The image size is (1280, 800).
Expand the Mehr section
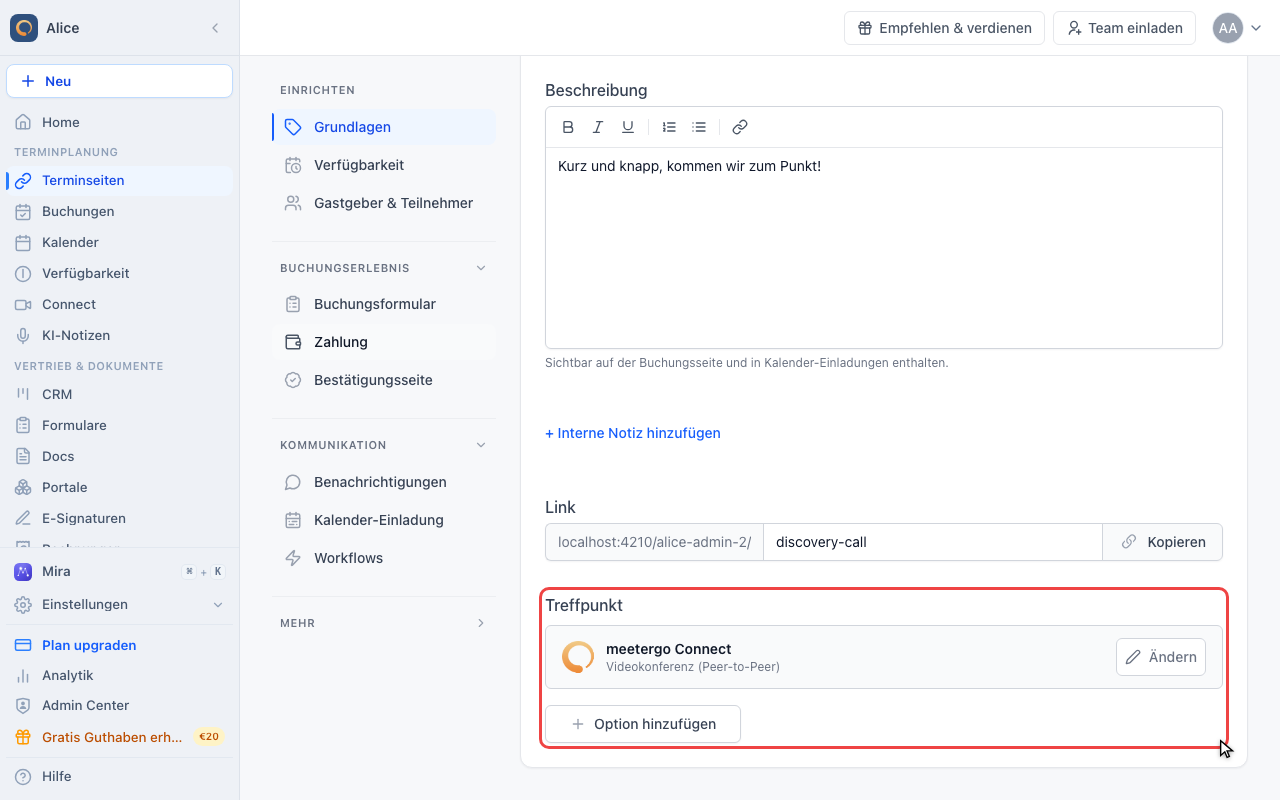click(481, 623)
